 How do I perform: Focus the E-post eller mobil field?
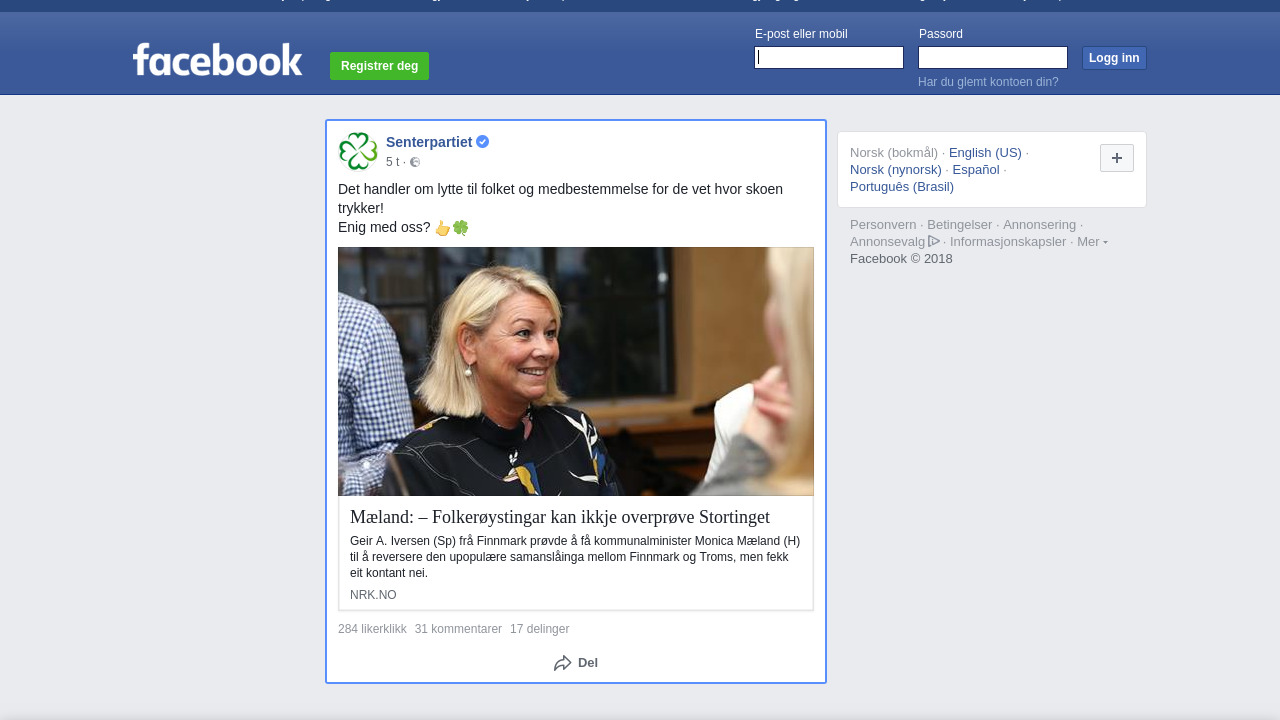click(829, 58)
